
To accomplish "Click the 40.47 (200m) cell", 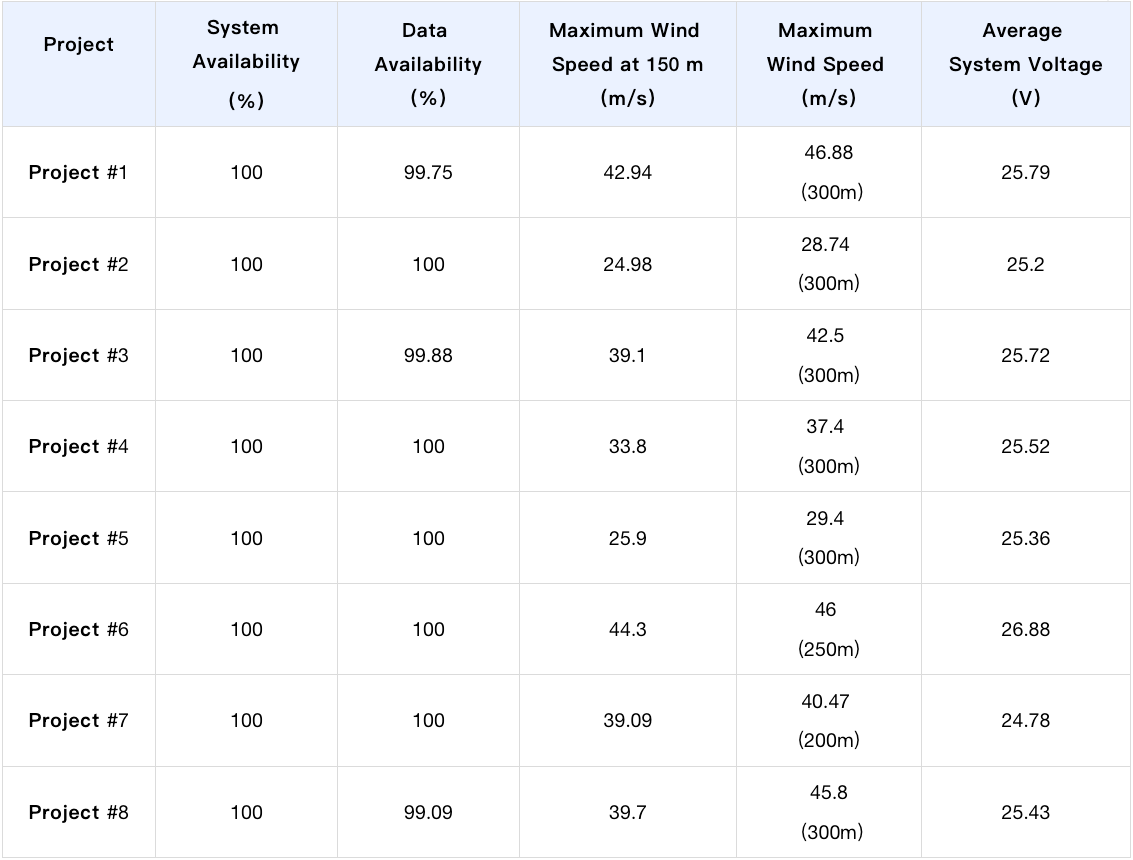I will click(828, 721).
